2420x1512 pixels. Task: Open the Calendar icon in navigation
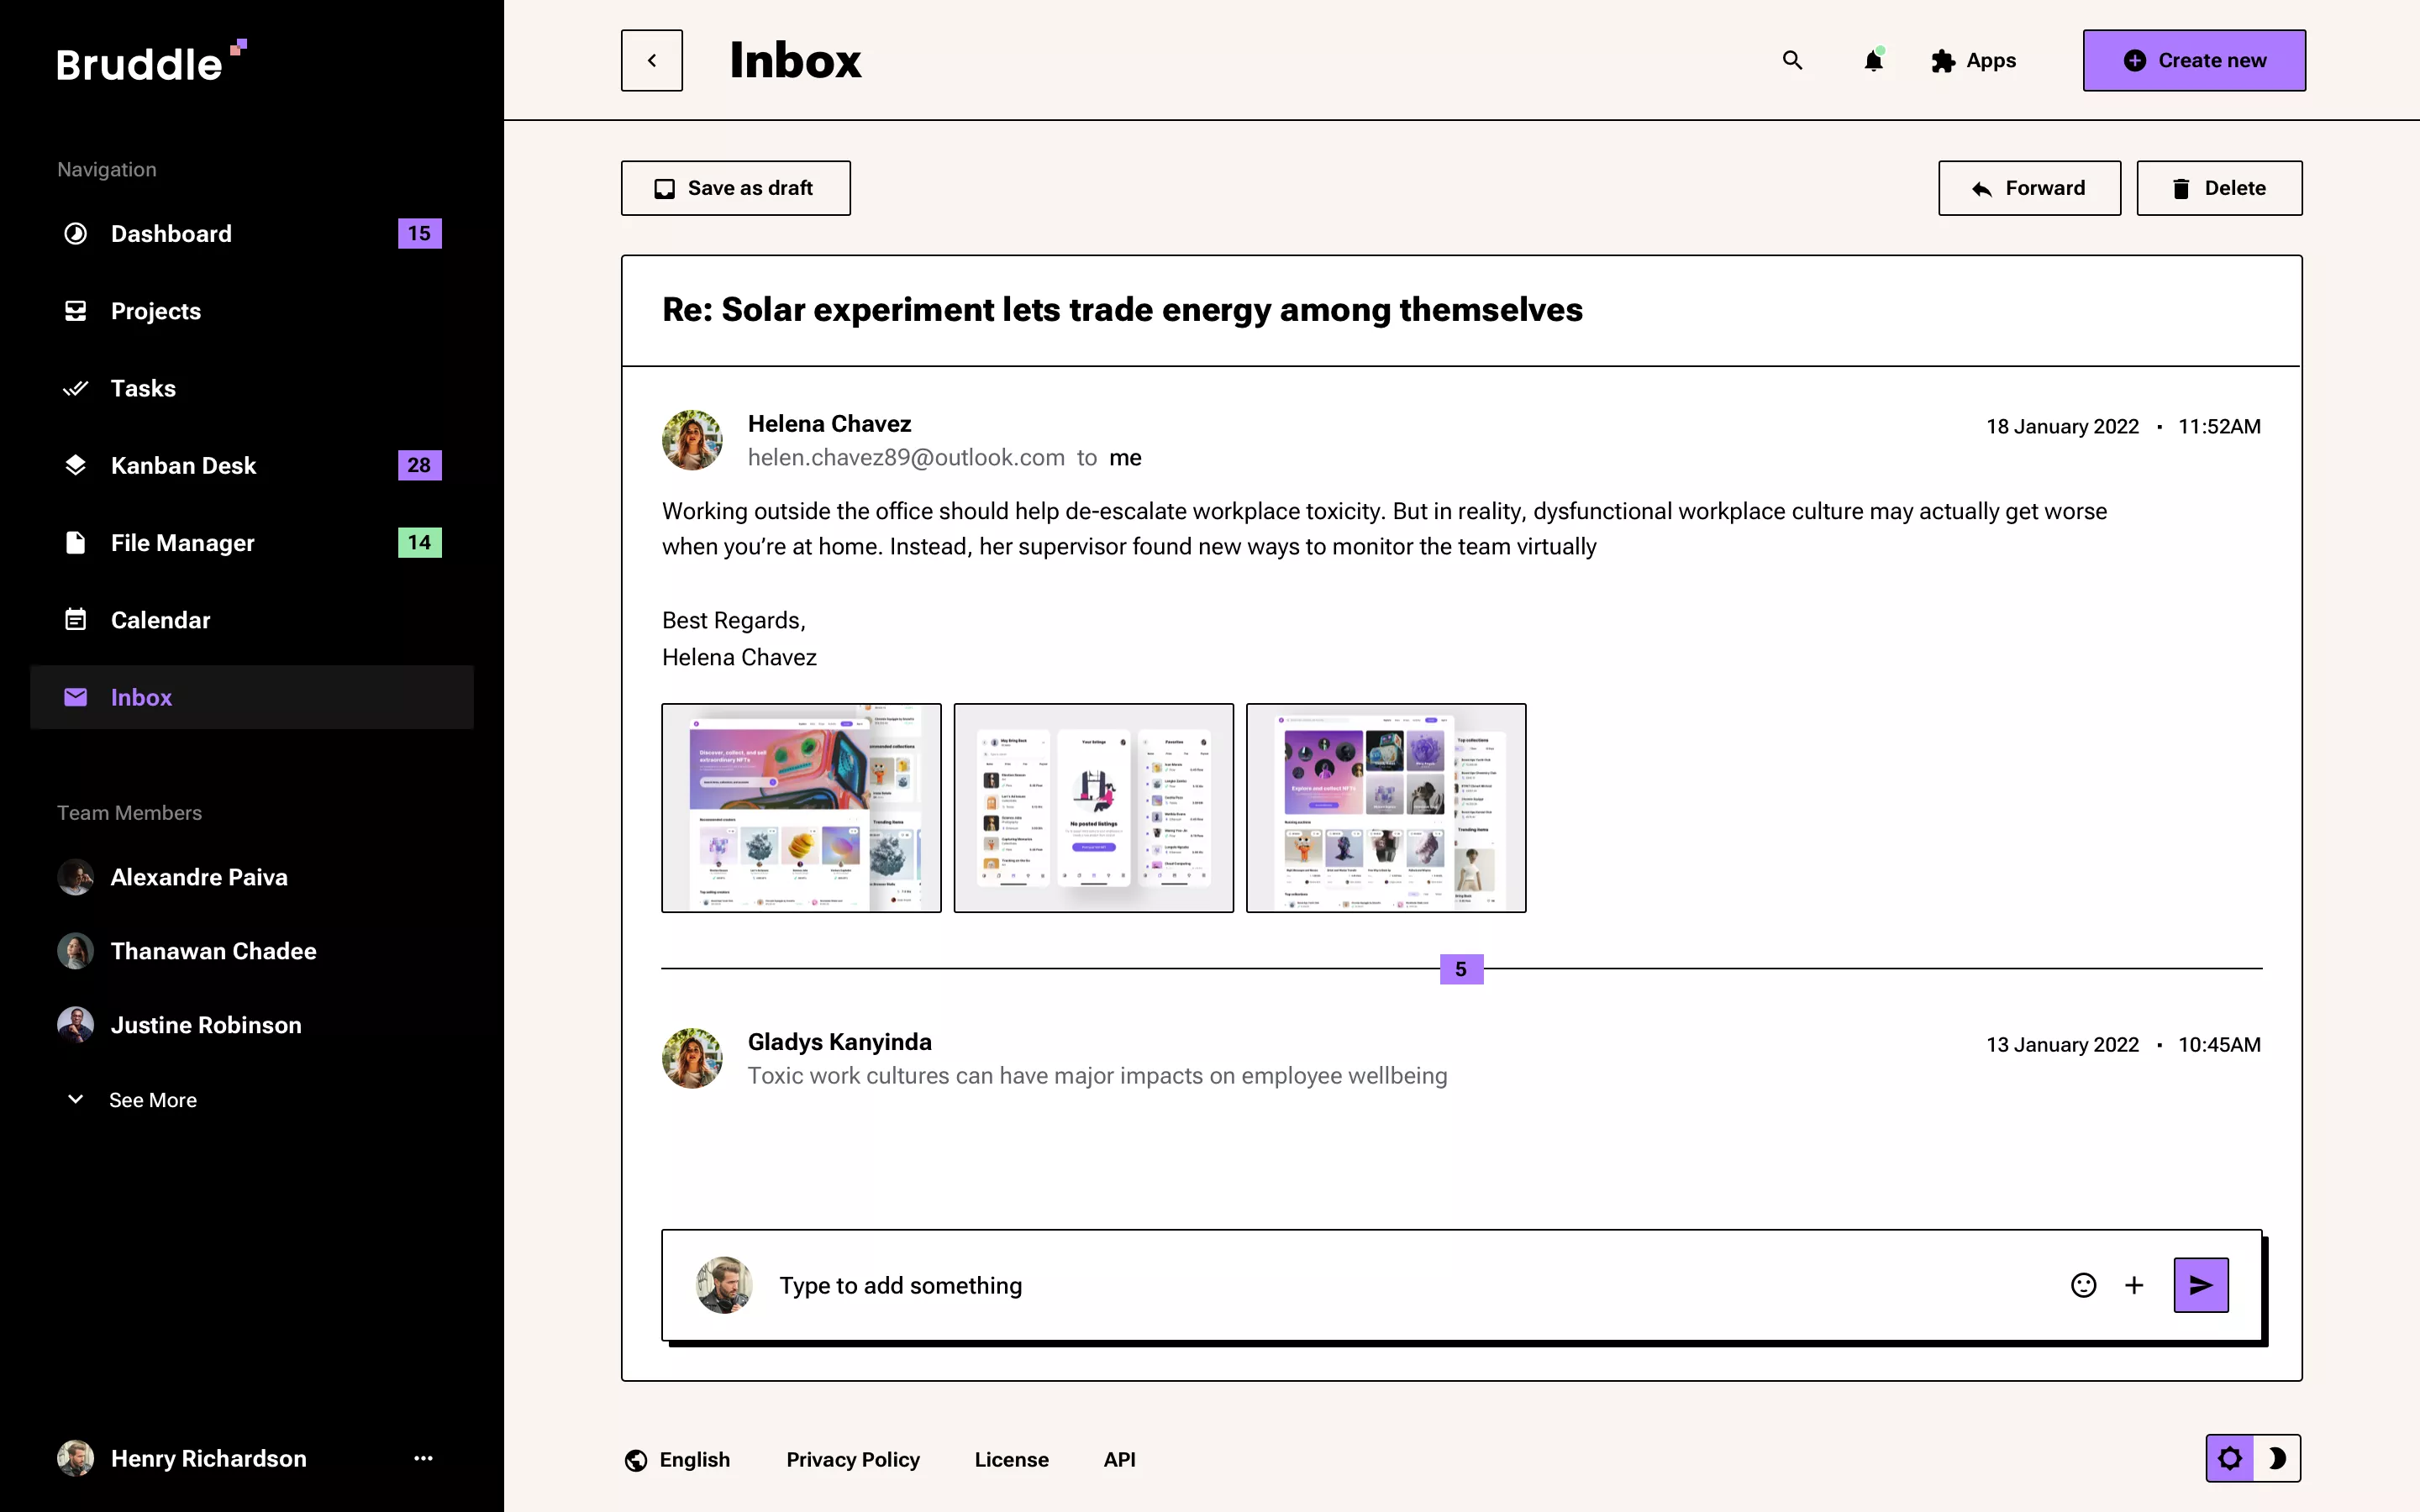pos(76,619)
